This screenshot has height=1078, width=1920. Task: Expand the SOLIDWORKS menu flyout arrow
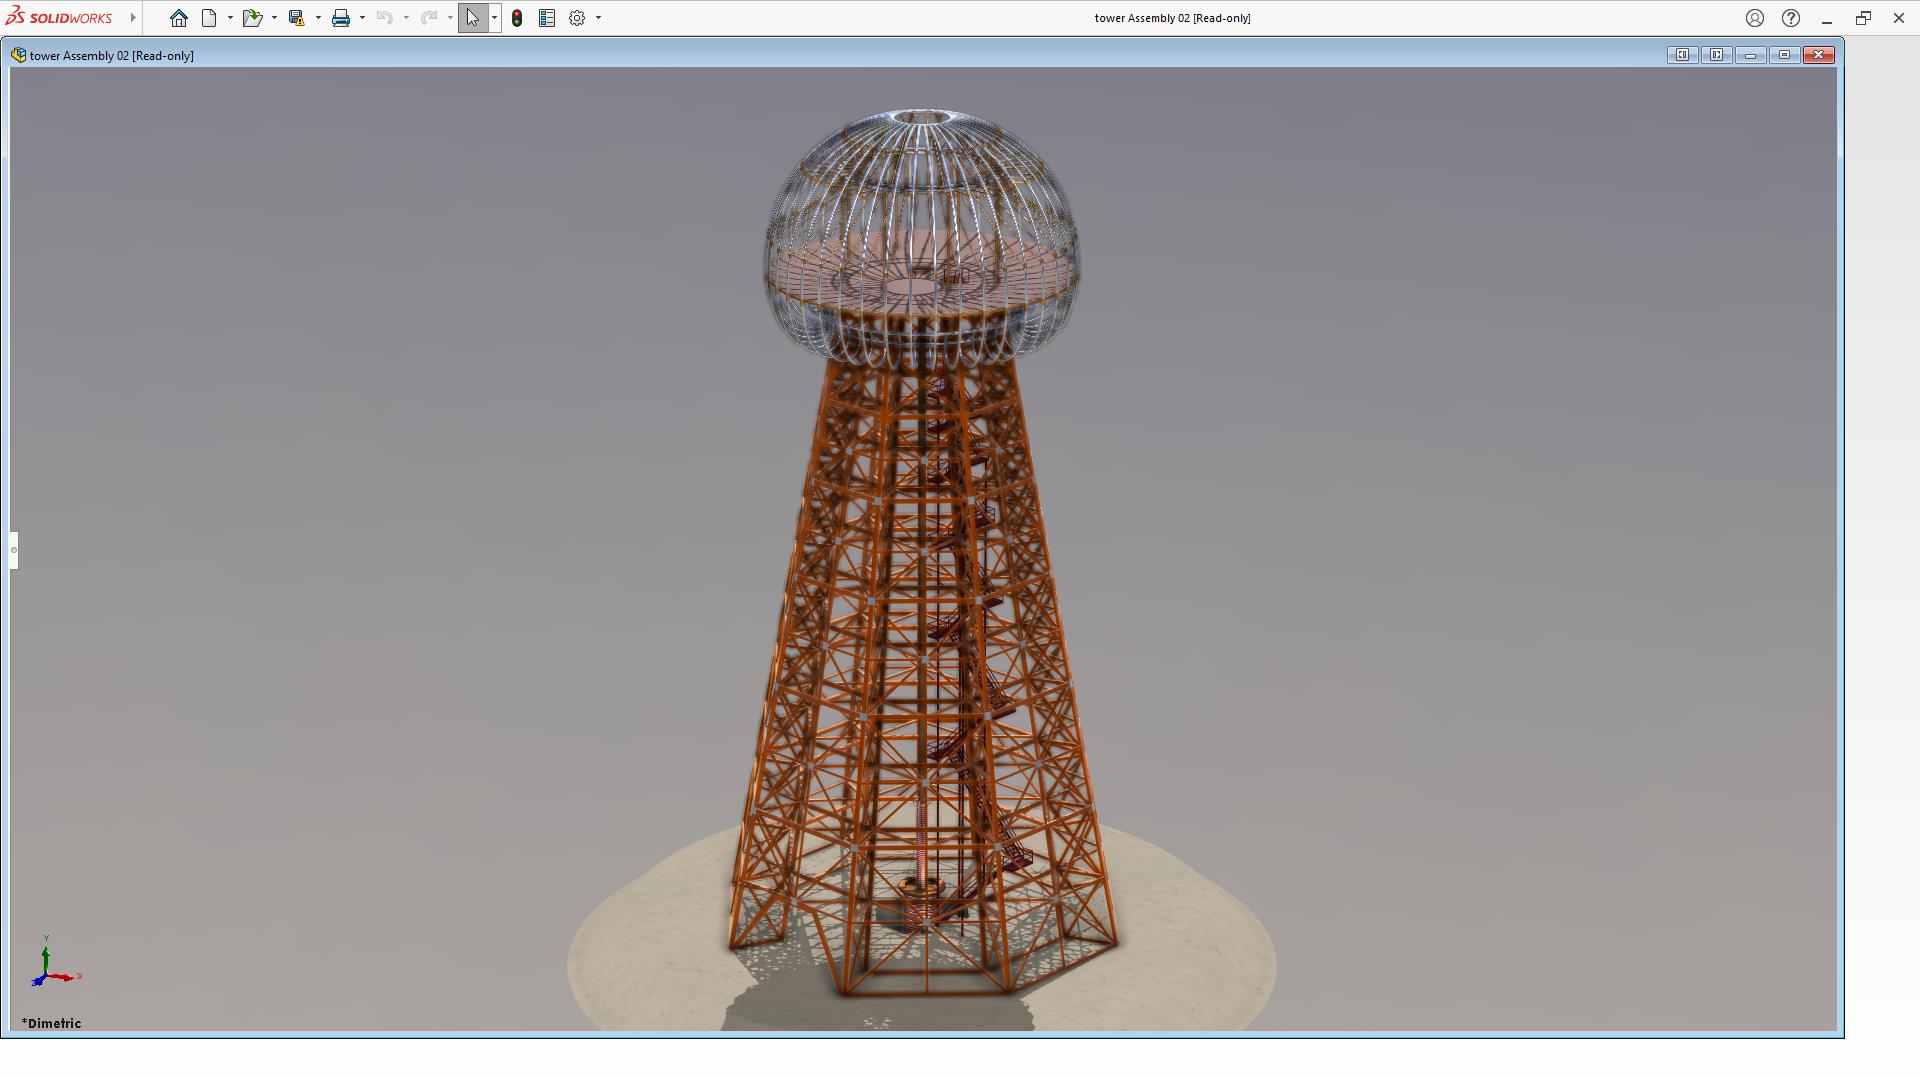click(x=133, y=18)
